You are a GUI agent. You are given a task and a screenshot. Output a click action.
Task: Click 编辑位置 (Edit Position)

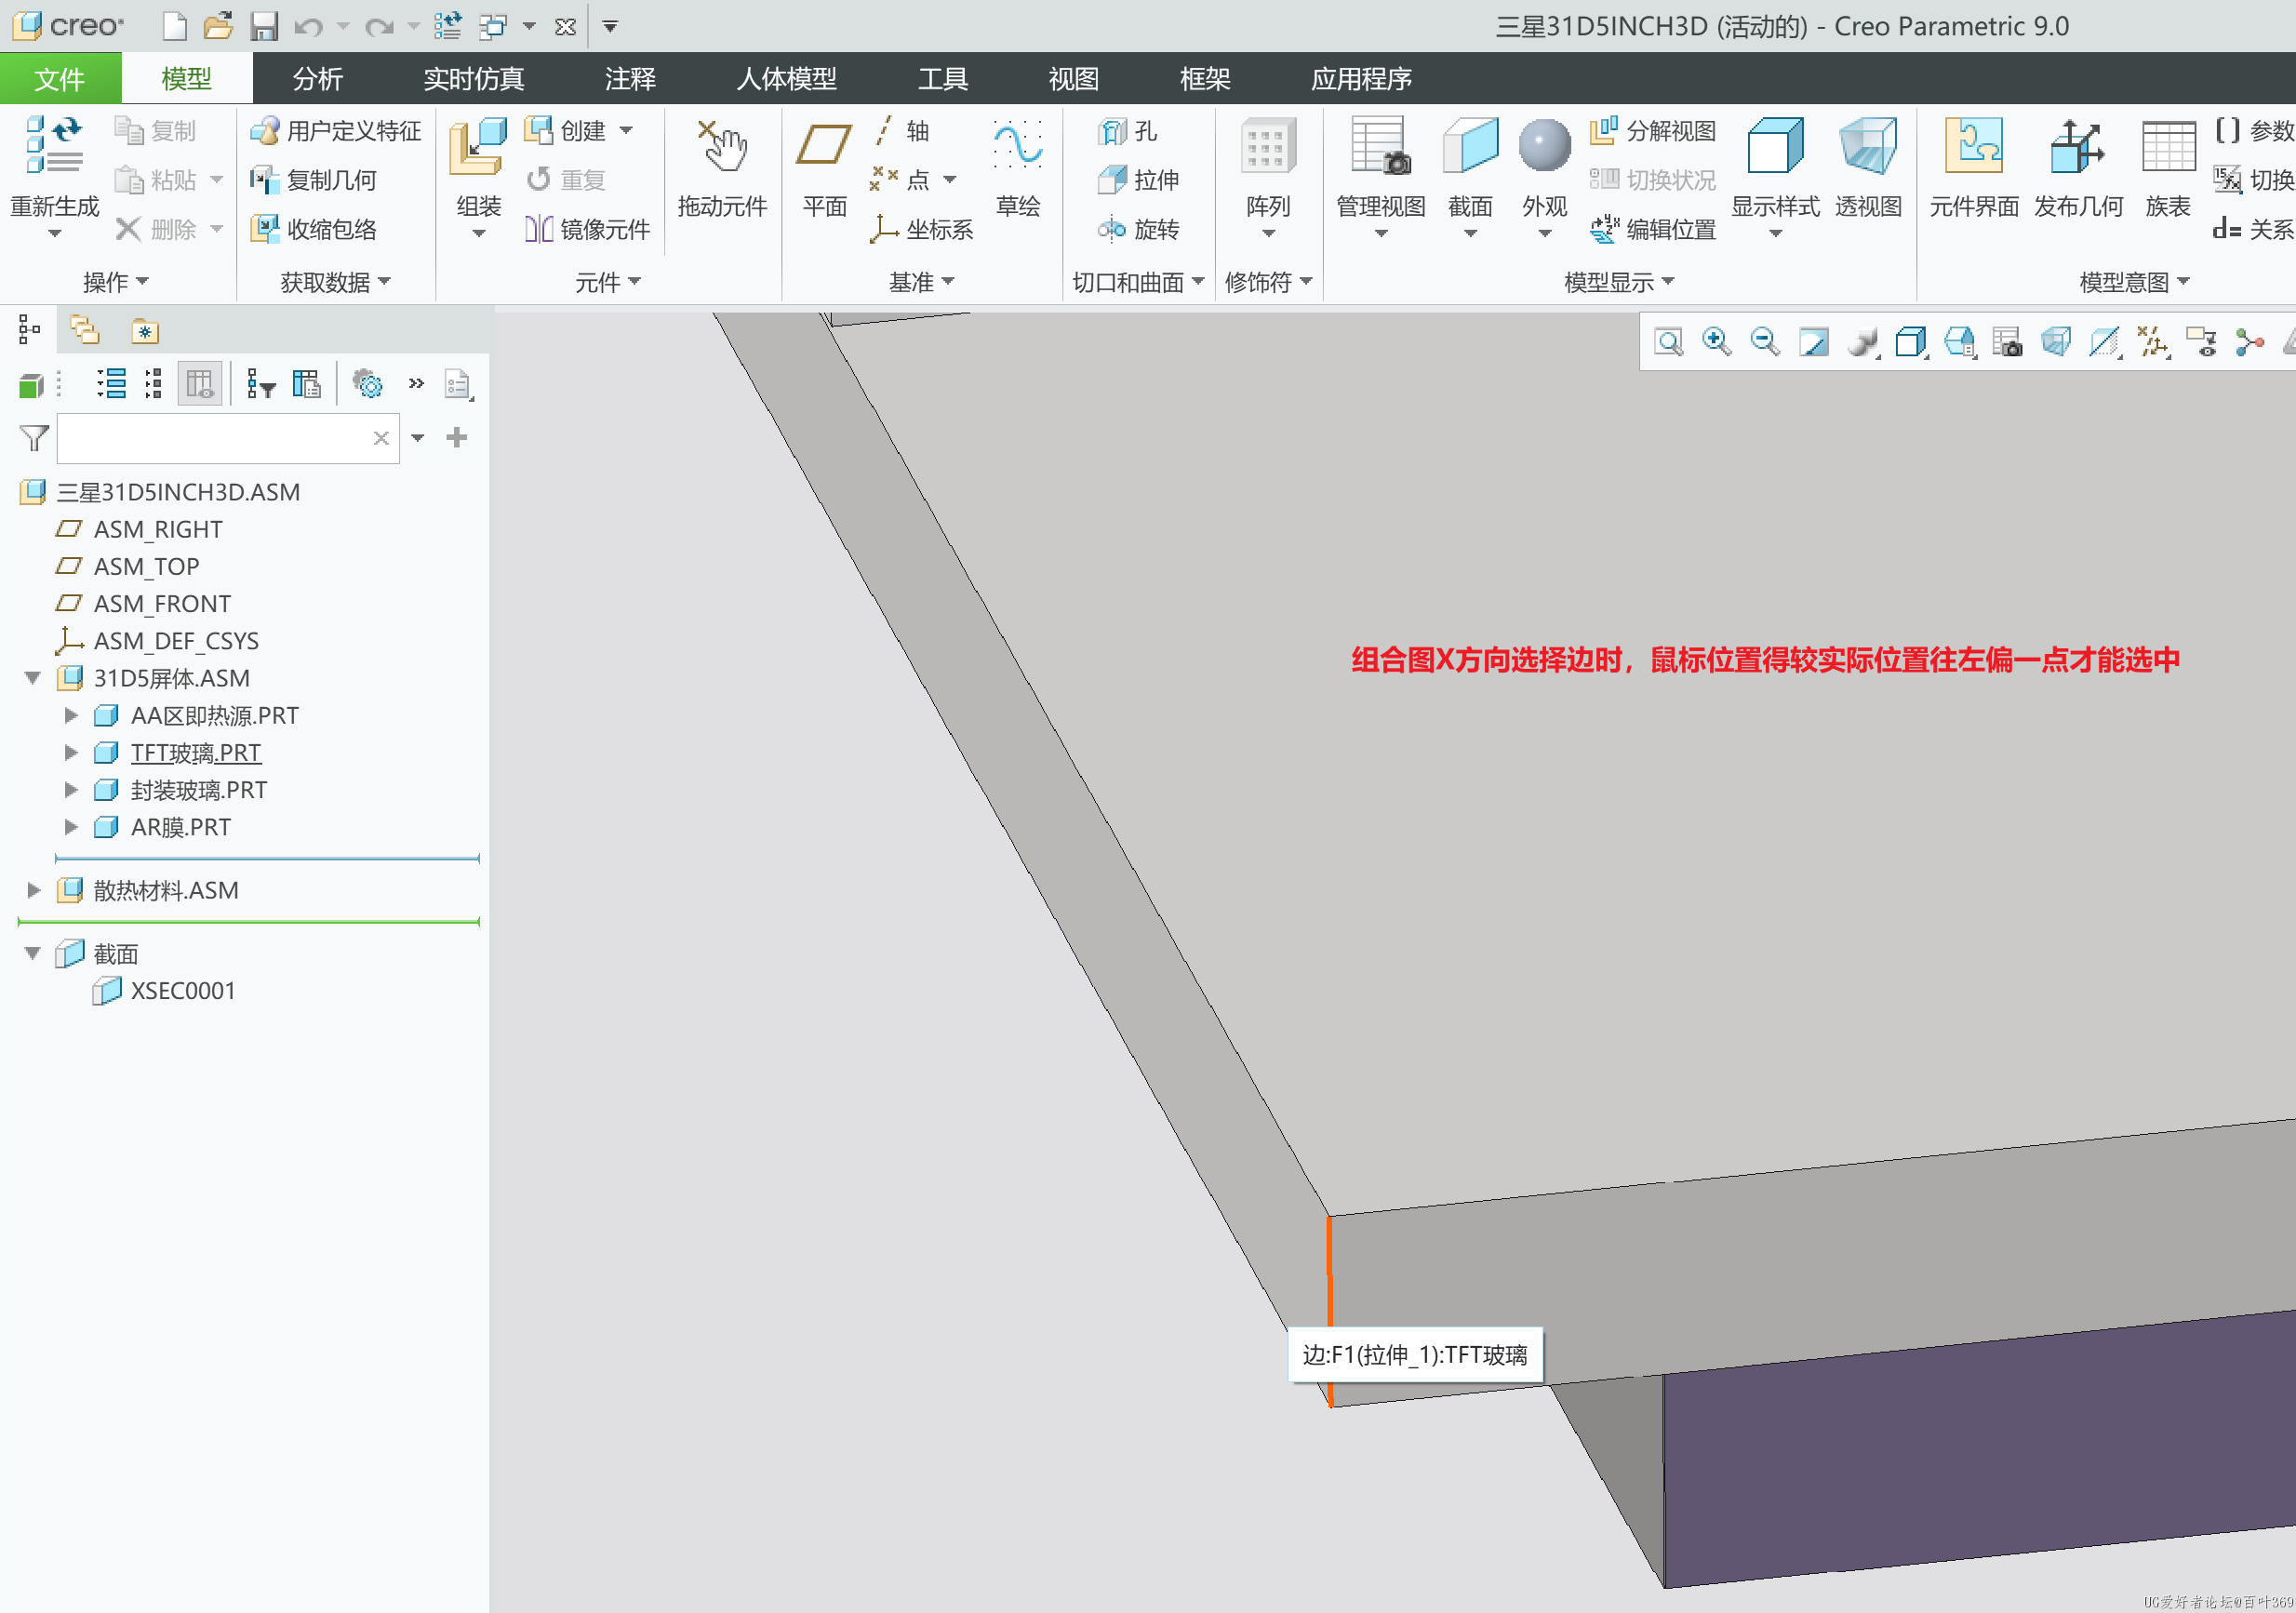1653,229
